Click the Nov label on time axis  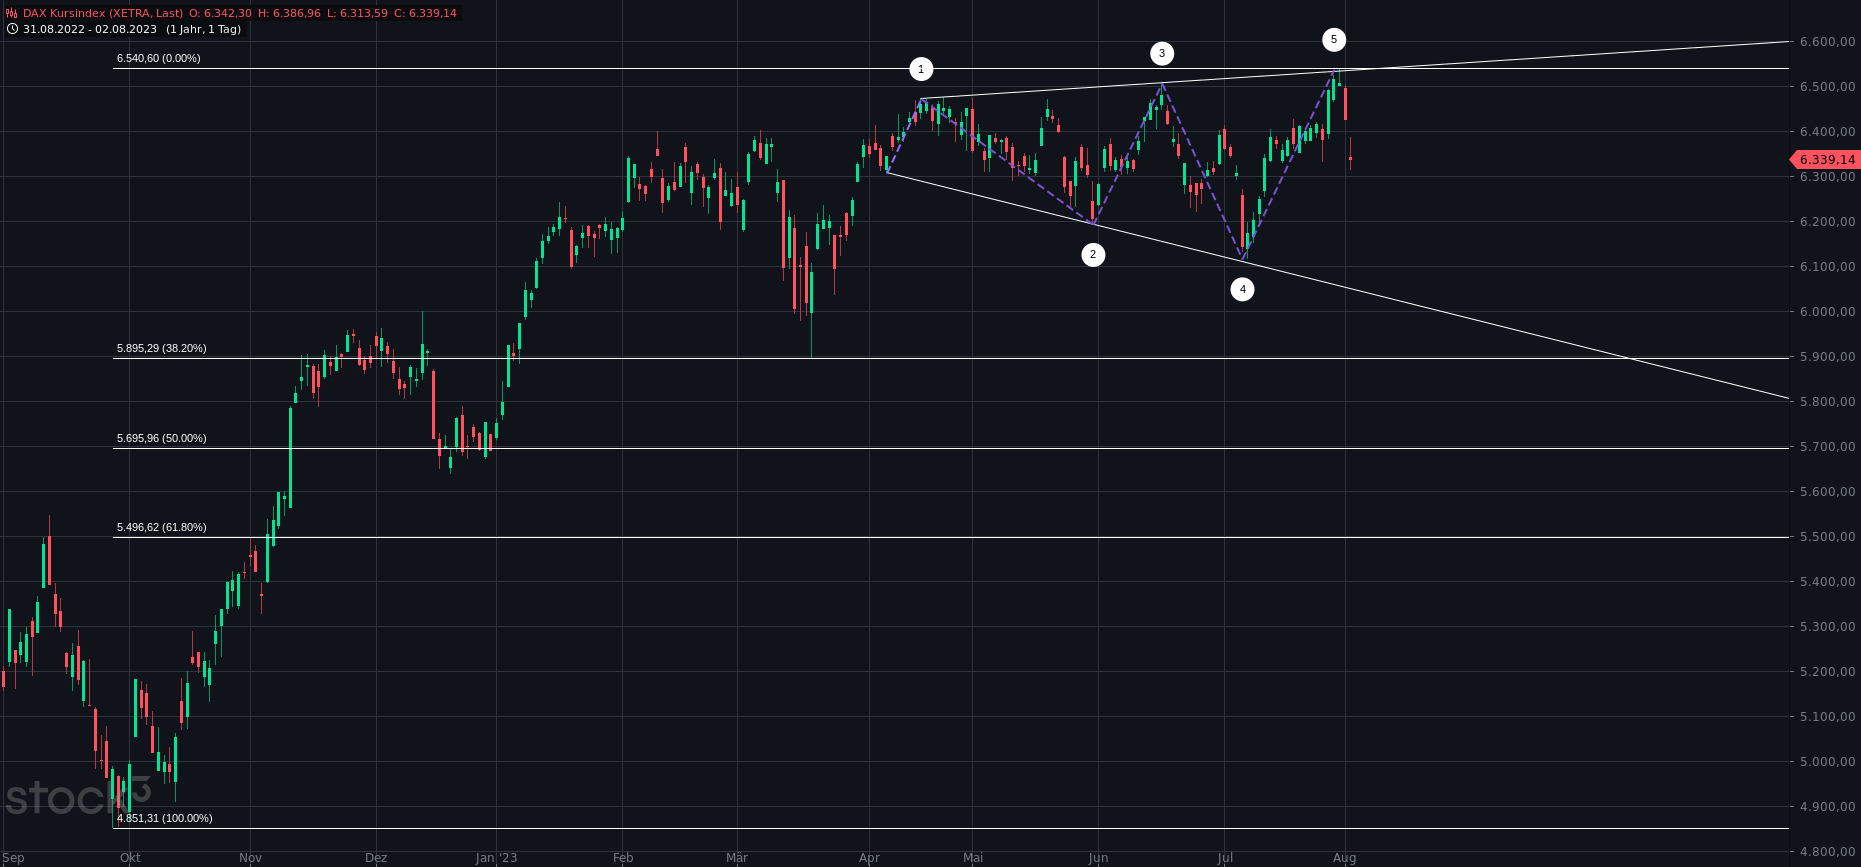point(251,858)
